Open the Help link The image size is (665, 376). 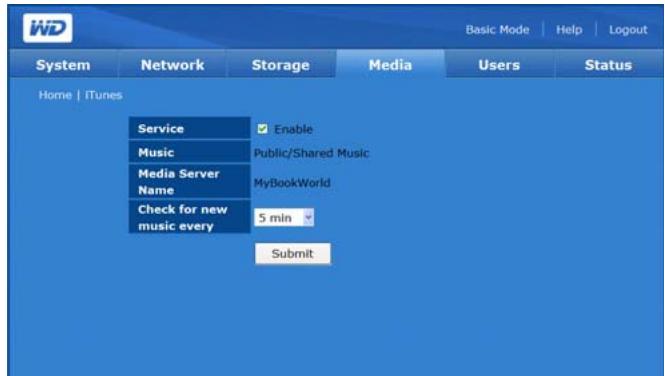[569, 30]
